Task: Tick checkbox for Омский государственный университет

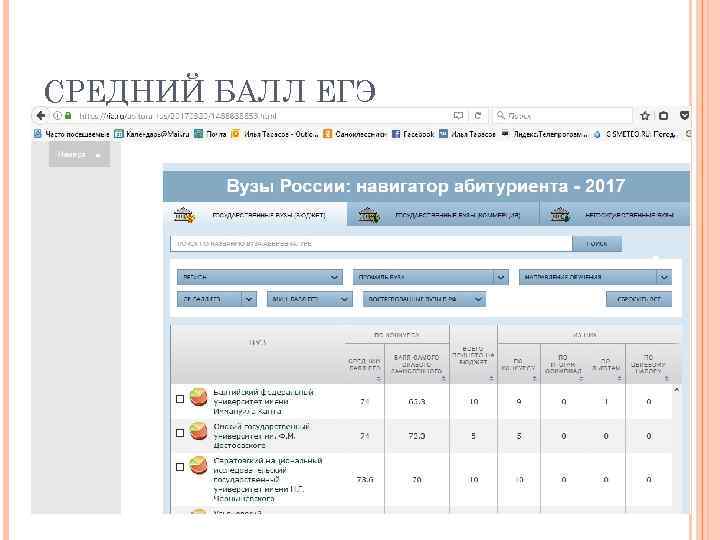Action: (x=180, y=433)
